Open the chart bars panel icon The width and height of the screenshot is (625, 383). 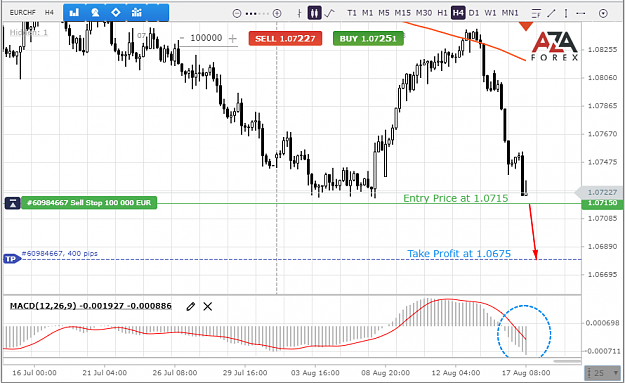(x=74, y=13)
